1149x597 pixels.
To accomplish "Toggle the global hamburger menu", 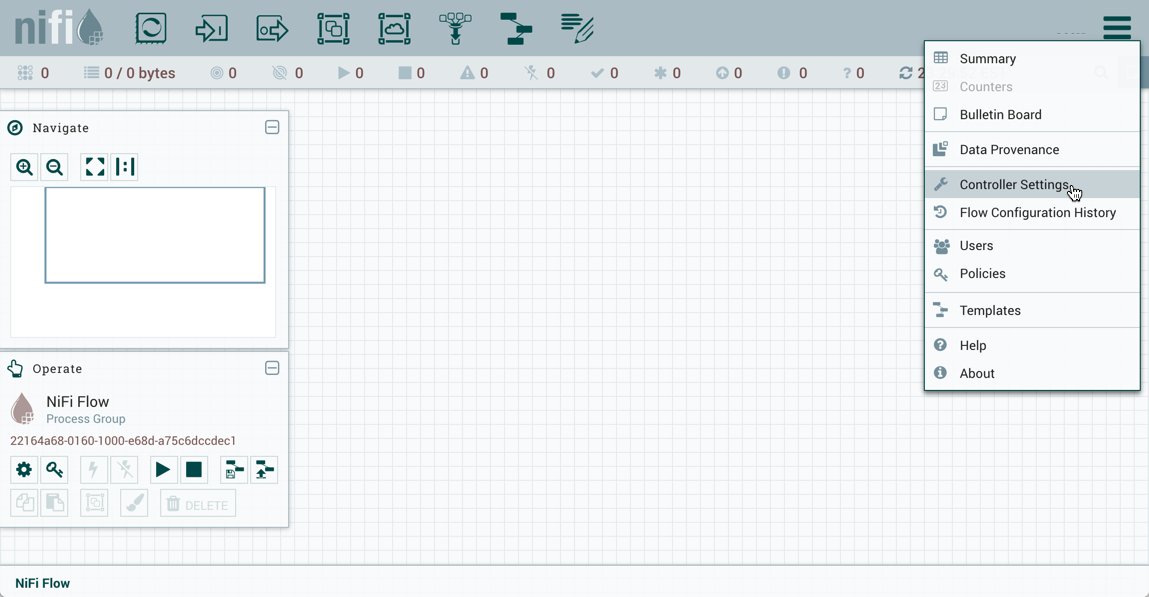I will 1116,27.
